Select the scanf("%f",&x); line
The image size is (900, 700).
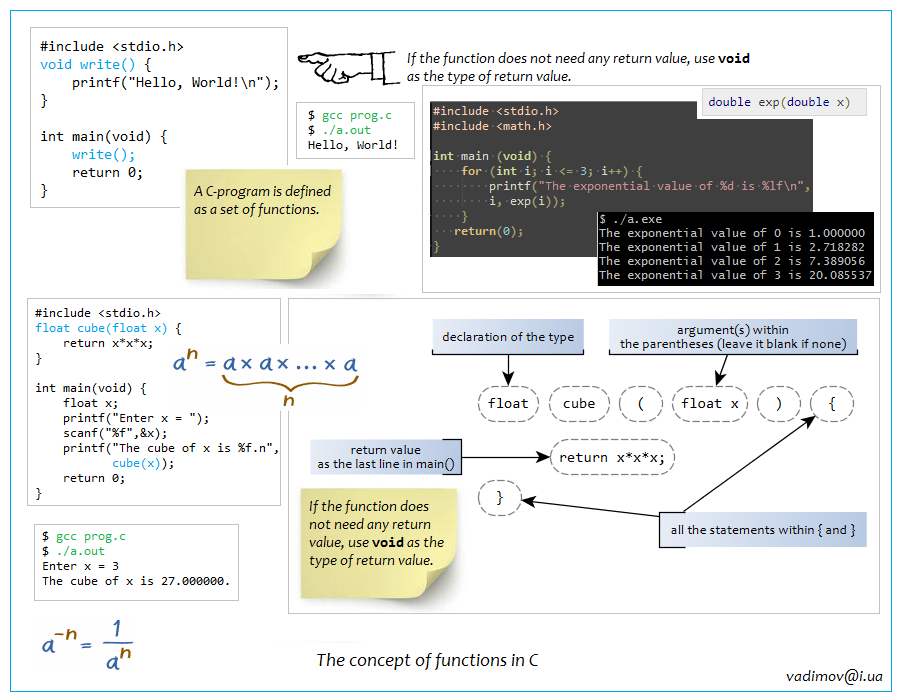coord(115,433)
